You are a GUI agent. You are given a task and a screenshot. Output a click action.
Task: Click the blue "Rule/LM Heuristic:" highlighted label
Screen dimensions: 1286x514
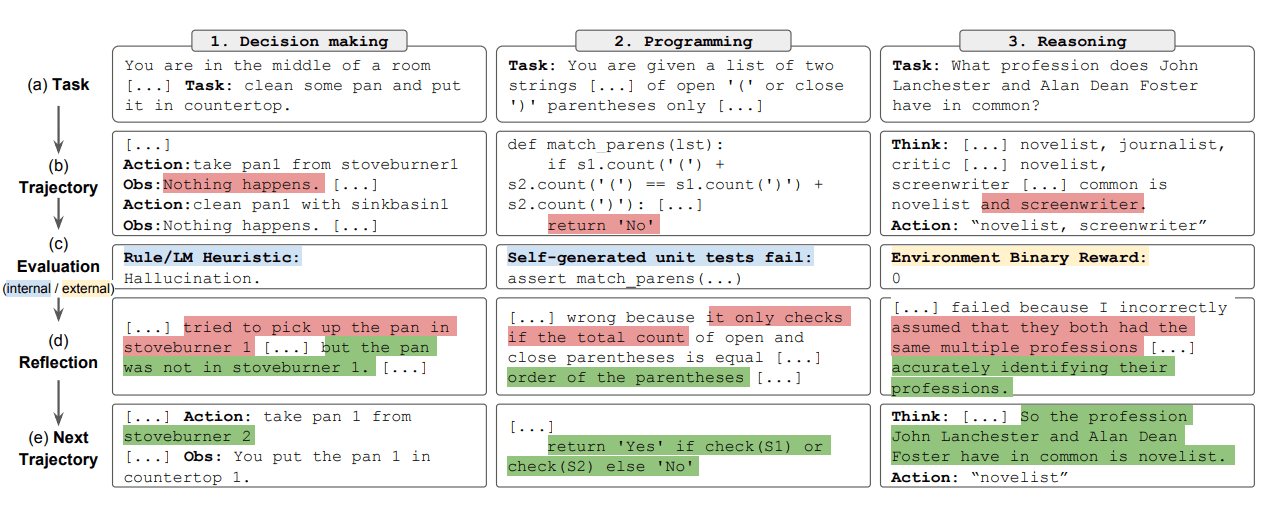(x=211, y=257)
